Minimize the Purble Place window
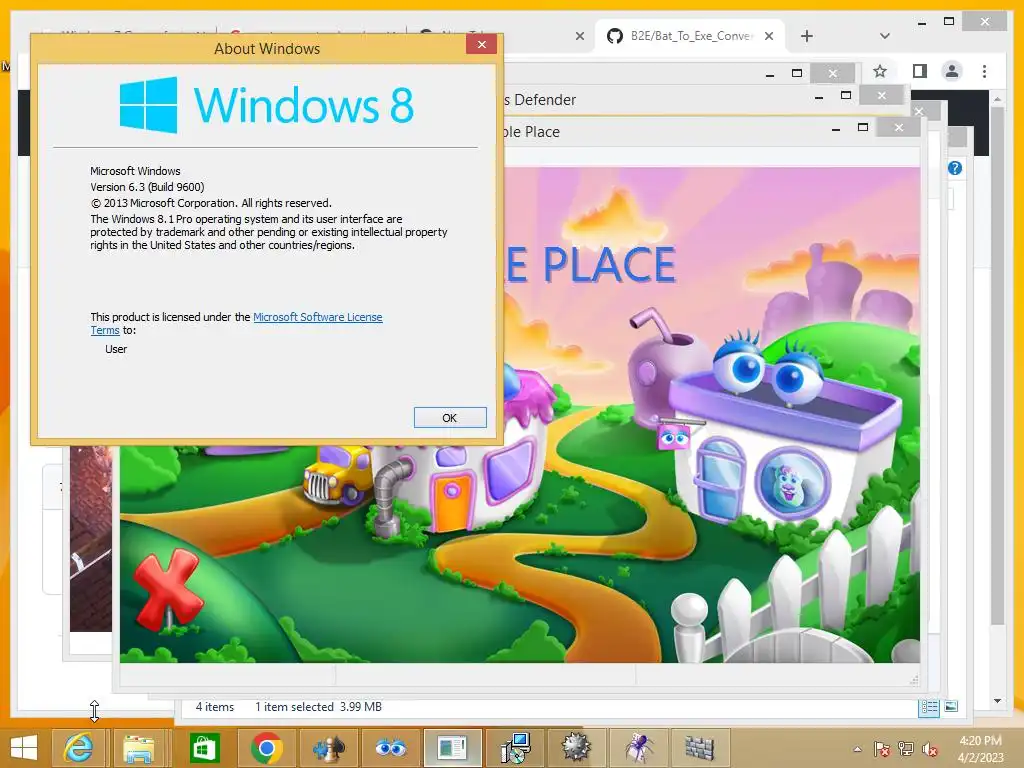The width and height of the screenshot is (1024, 768). click(836, 129)
